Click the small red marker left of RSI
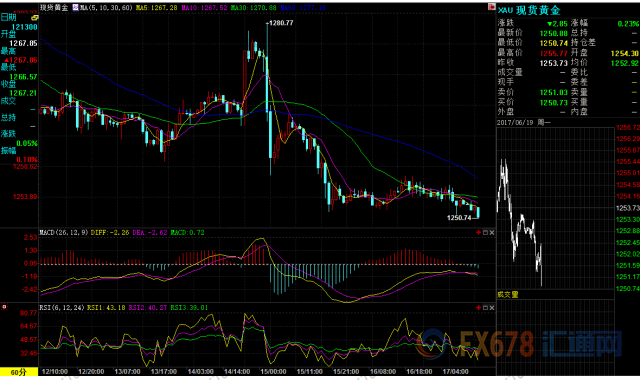The height and width of the screenshot is (380, 640). coord(4,307)
